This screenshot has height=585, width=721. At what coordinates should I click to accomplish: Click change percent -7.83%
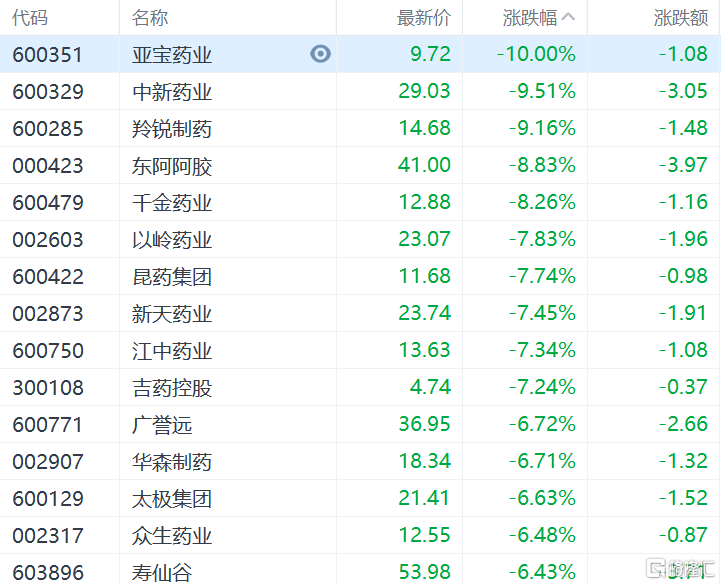point(542,239)
